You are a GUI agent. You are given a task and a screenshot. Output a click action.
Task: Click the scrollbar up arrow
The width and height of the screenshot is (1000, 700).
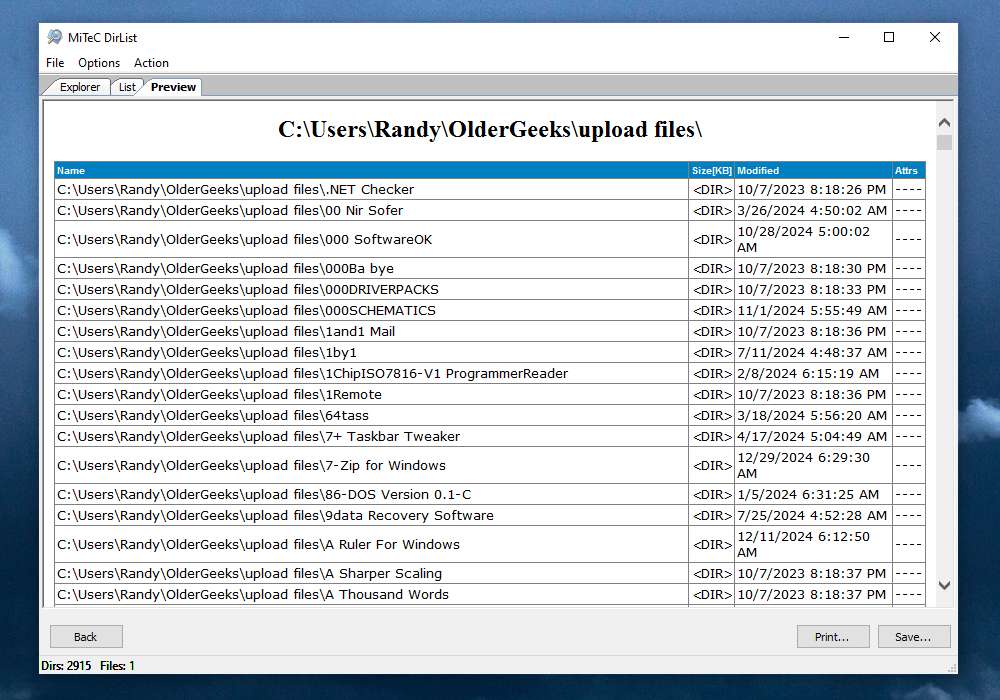pyautogui.click(x=945, y=122)
